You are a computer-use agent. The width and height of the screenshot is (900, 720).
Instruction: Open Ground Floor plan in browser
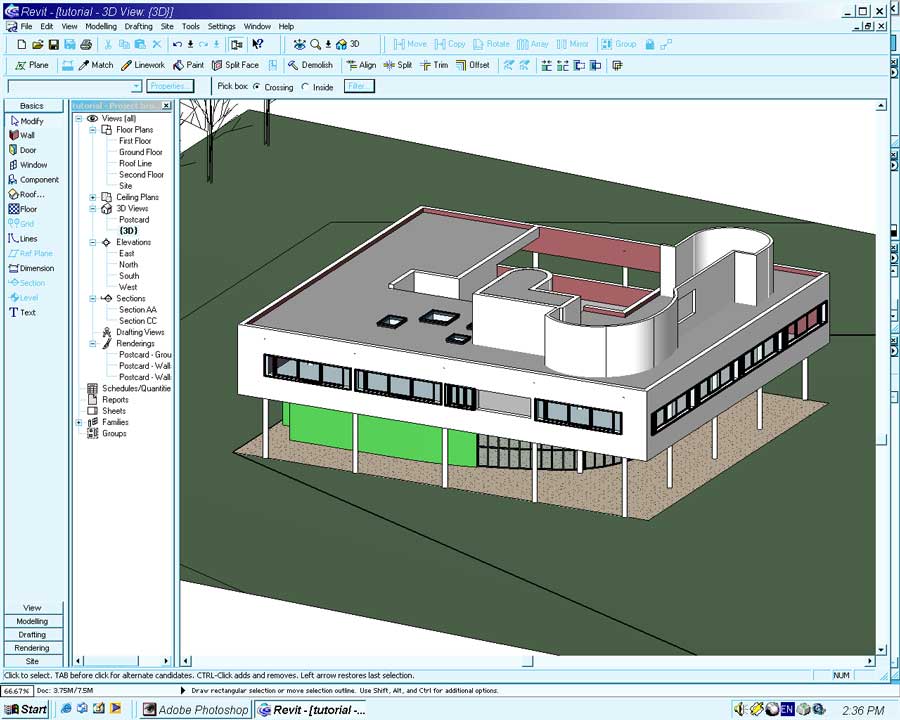pyautogui.click(x=141, y=152)
